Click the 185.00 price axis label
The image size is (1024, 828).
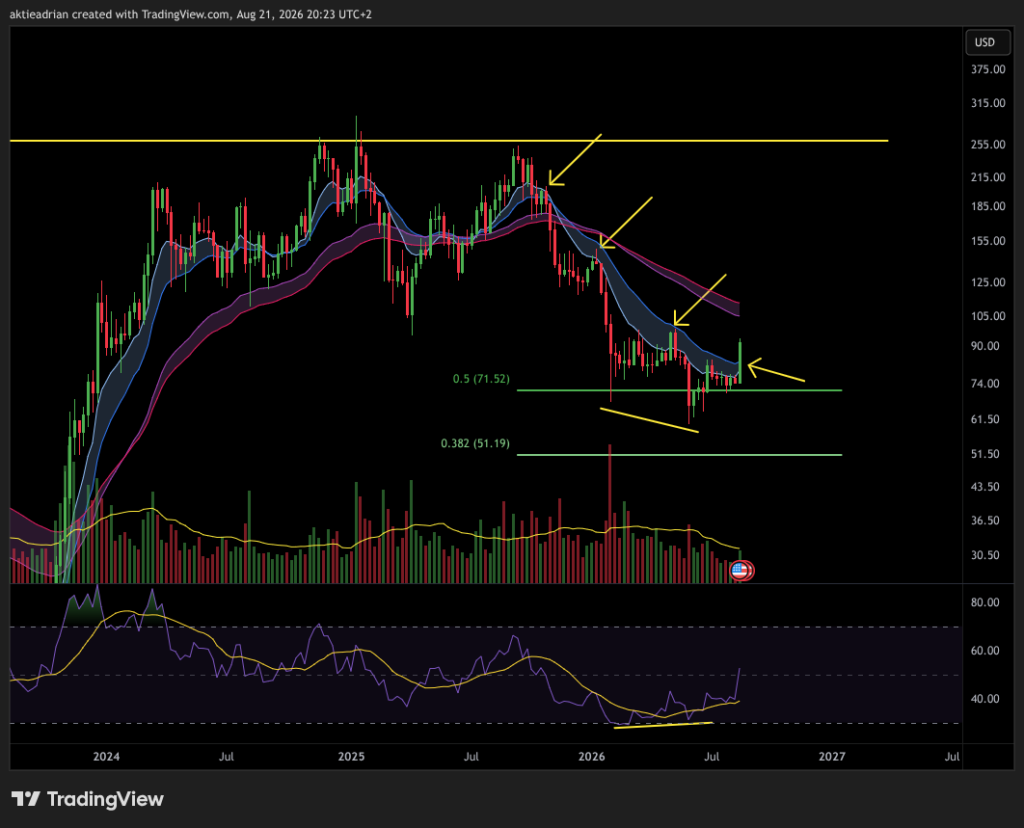[988, 206]
